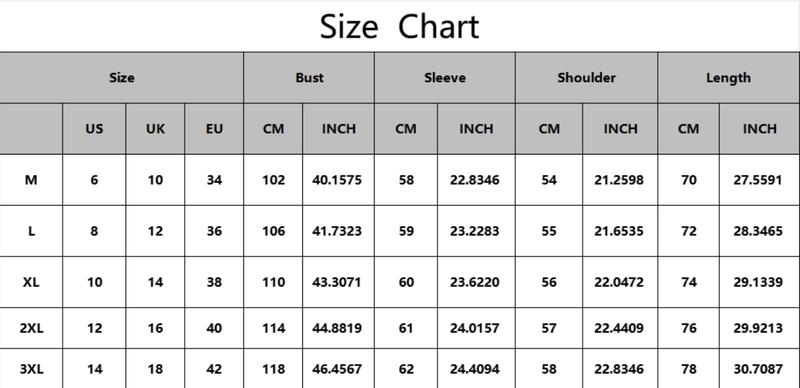Select the 3XL size row label
This screenshot has width=800, height=388.
pyautogui.click(x=31, y=369)
